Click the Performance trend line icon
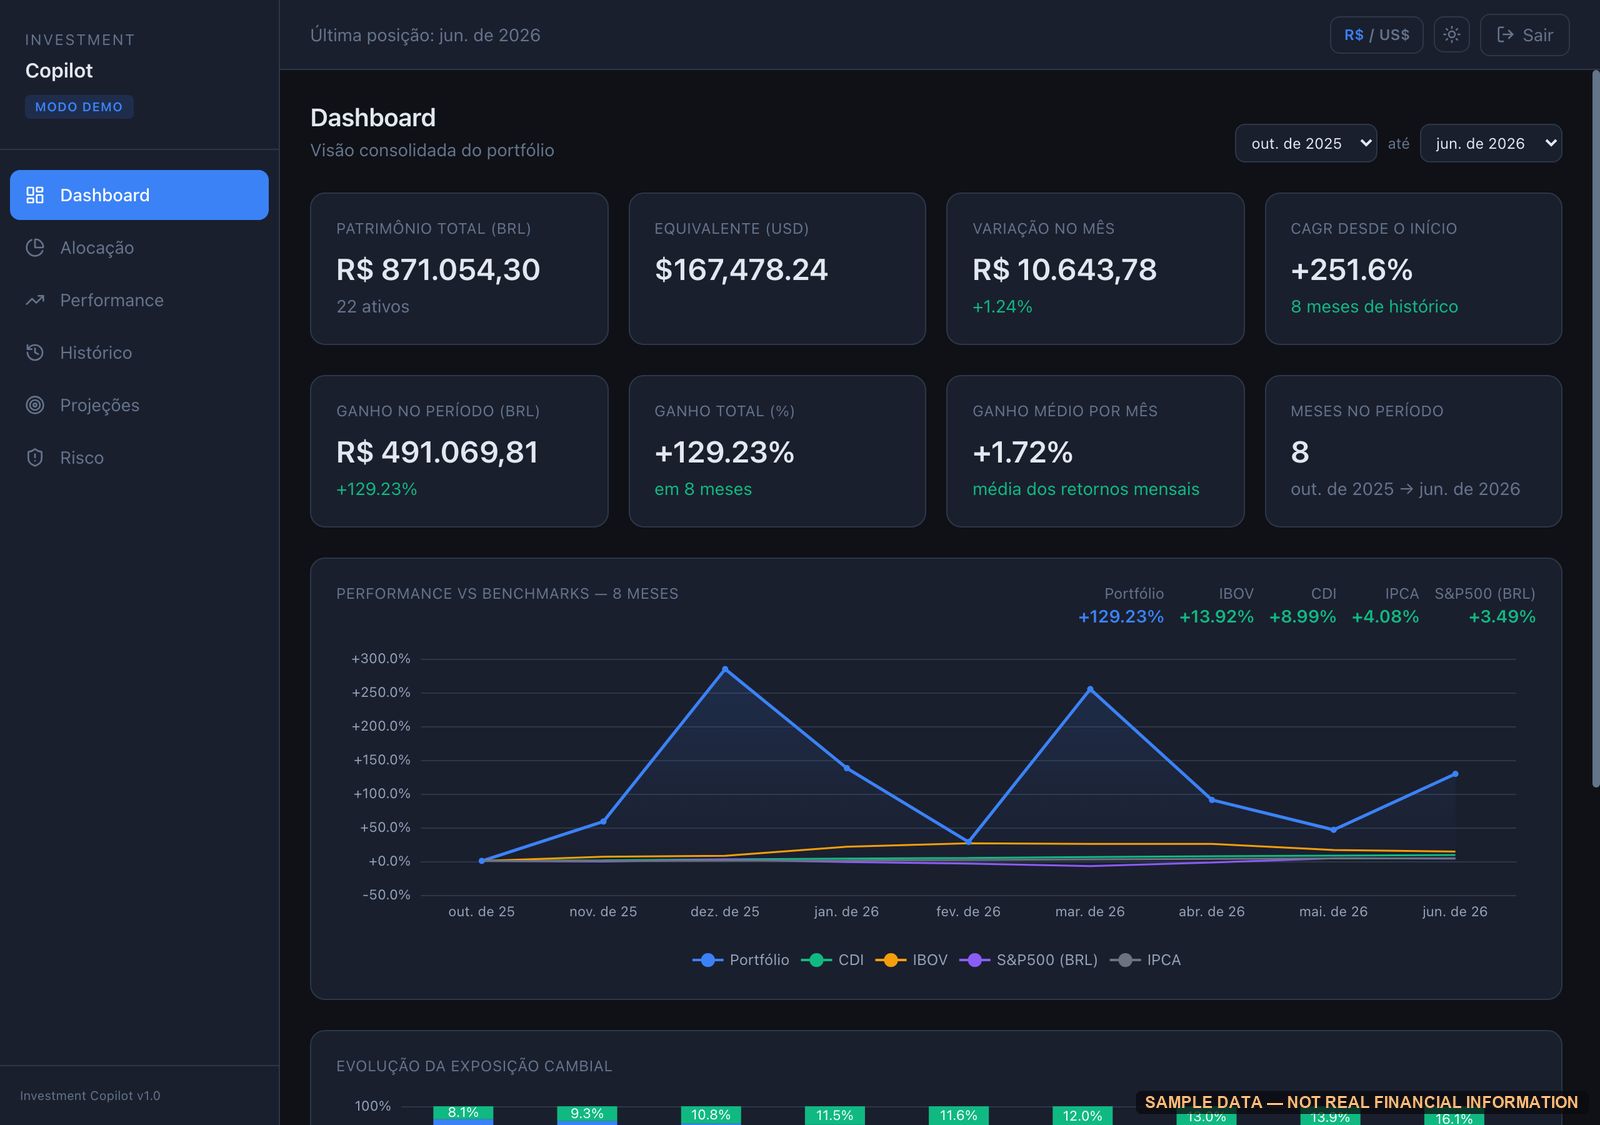Screen dimensions: 1600x1125 click(35, 300)
